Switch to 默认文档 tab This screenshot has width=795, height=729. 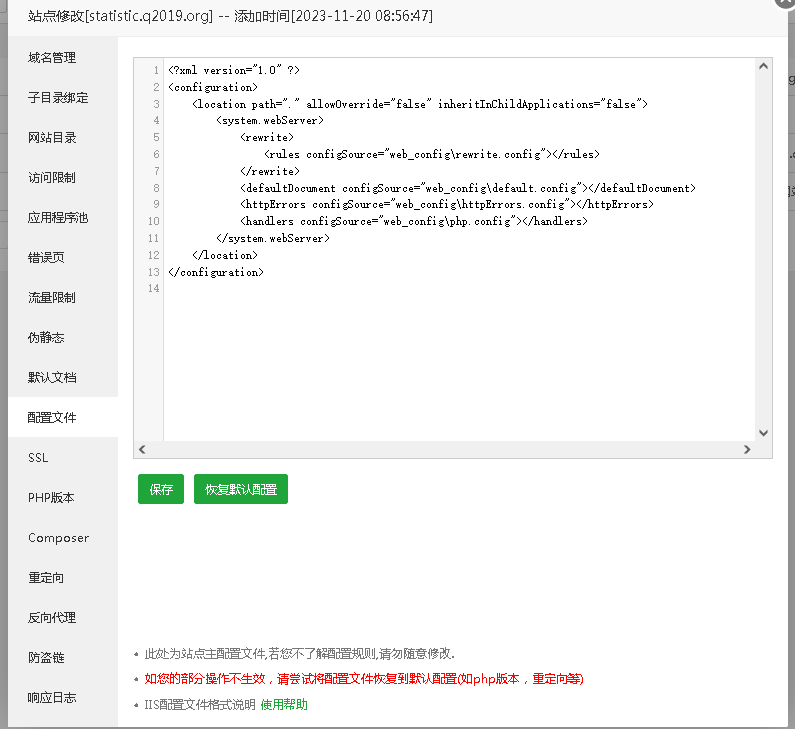[x=52, y=378]
